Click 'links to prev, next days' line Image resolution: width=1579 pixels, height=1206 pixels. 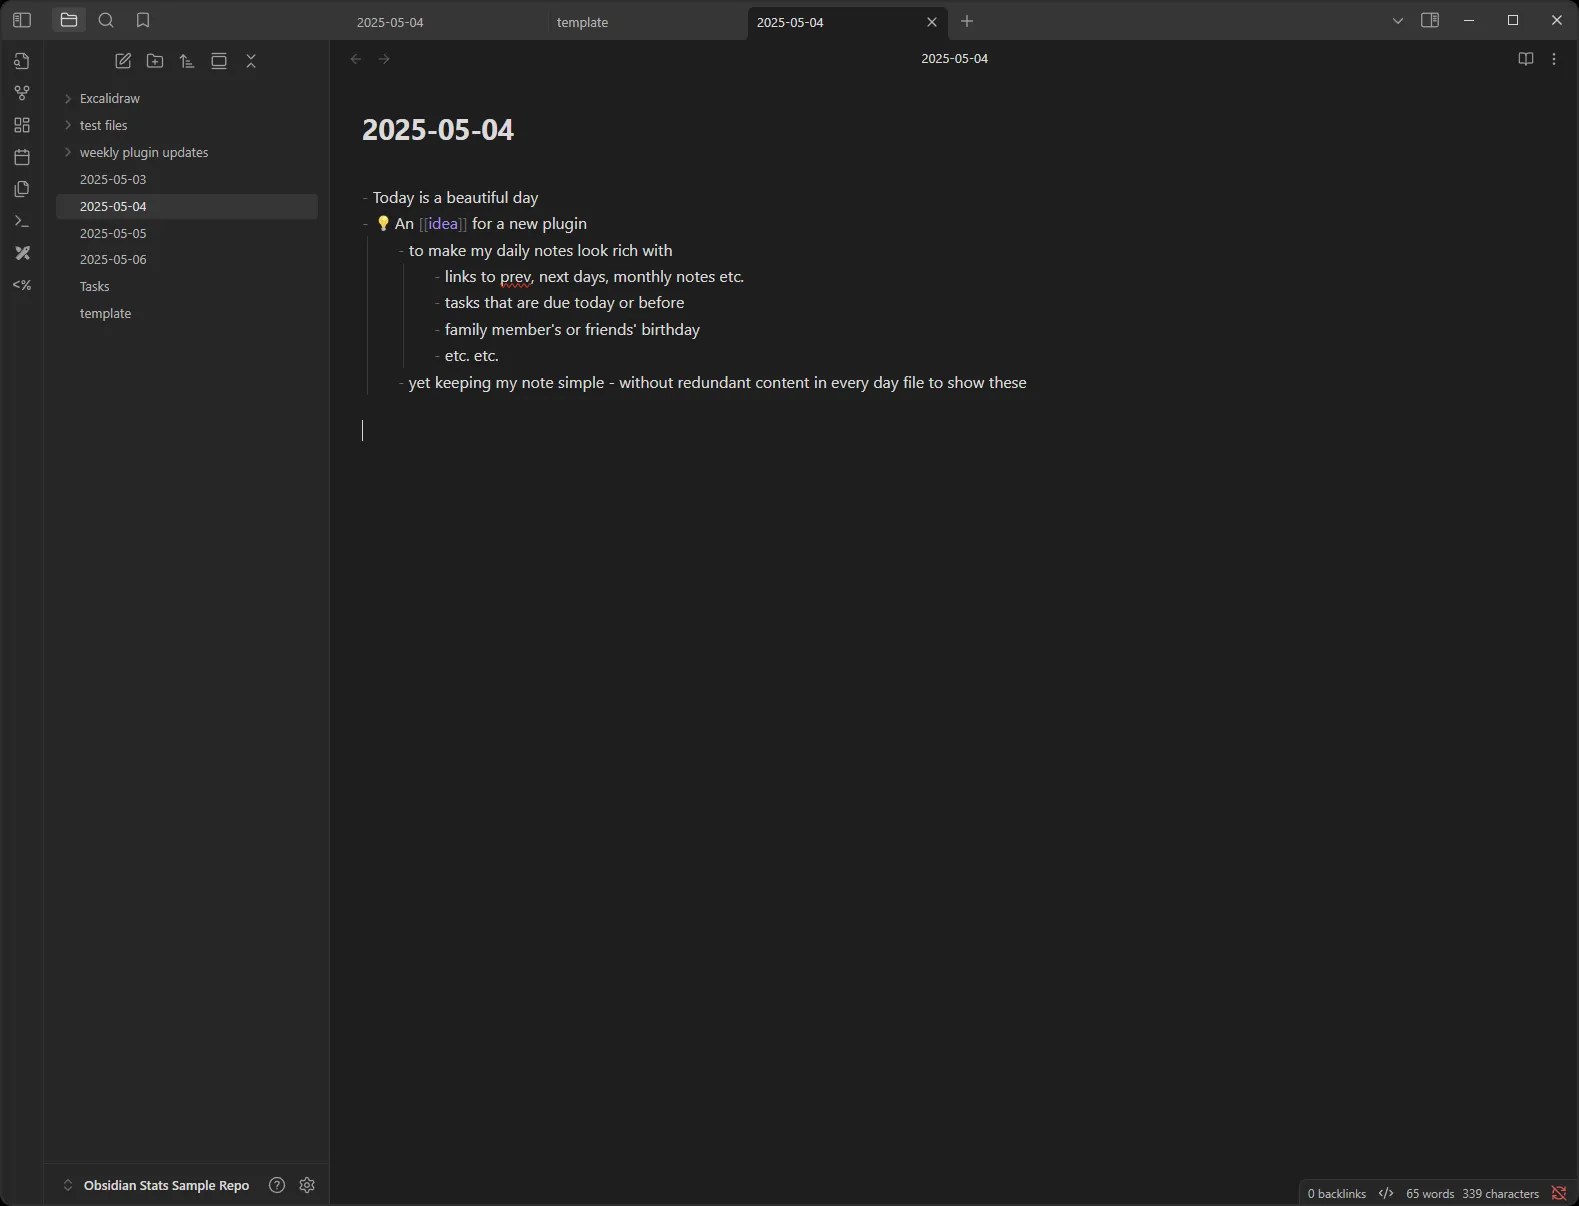point(594,277)
